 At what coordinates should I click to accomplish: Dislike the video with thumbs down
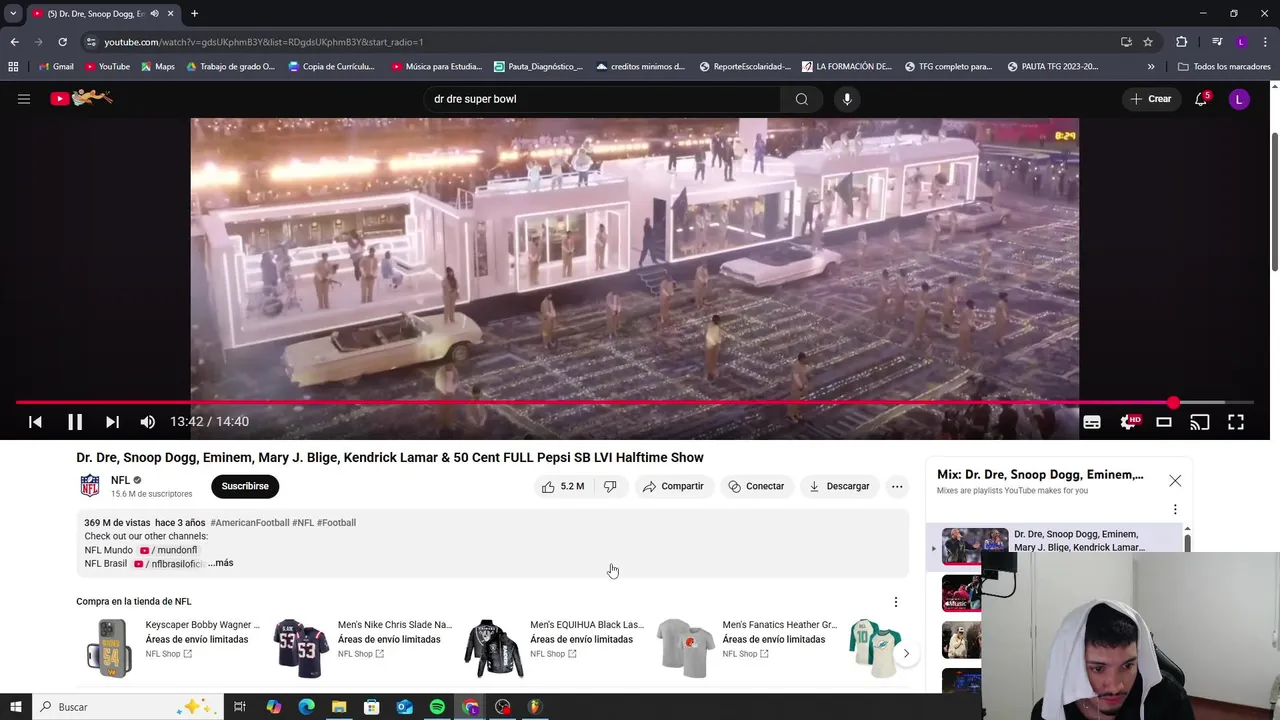610,486
